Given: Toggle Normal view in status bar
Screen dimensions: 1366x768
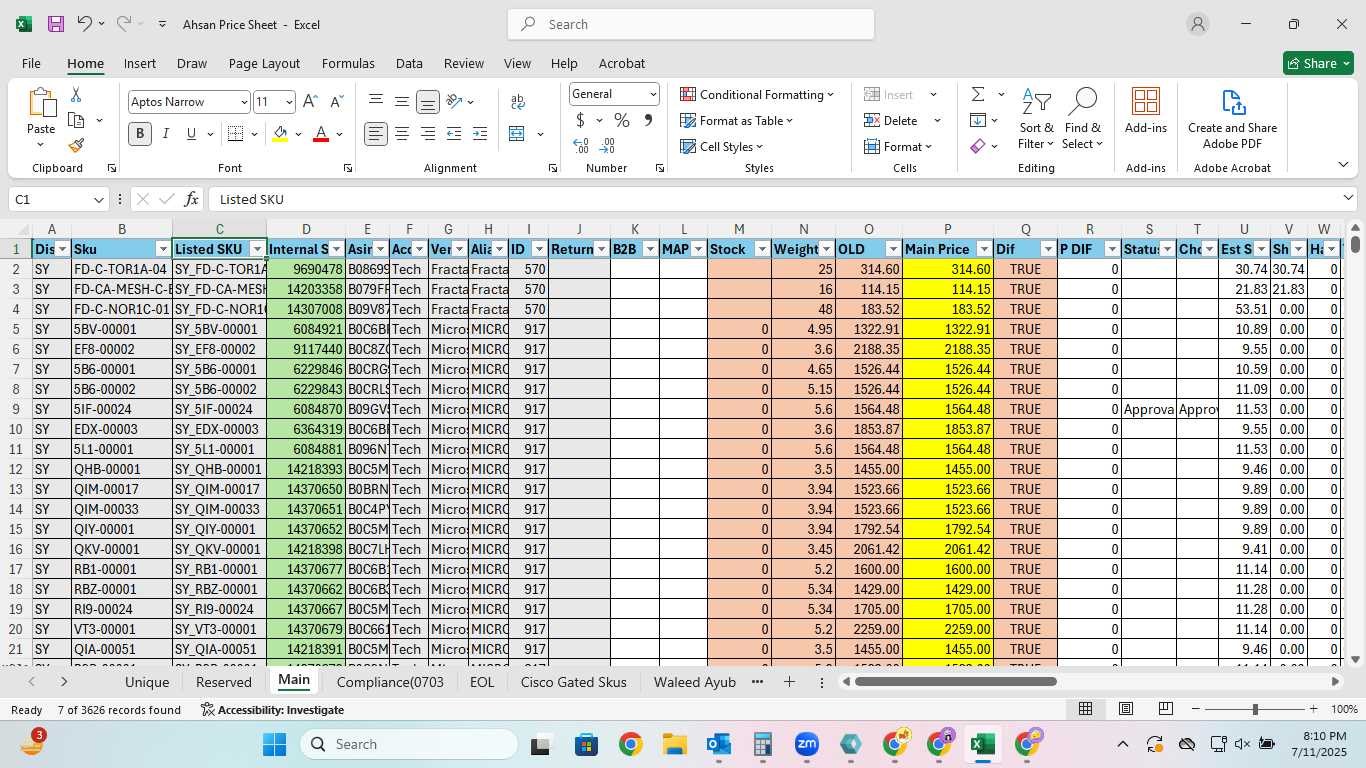Looking at the screenshot, I should 1085,709.
